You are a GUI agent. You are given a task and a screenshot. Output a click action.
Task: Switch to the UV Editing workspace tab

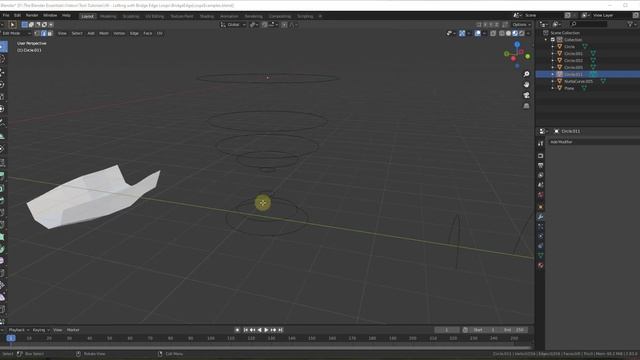[x=155, y=16]
